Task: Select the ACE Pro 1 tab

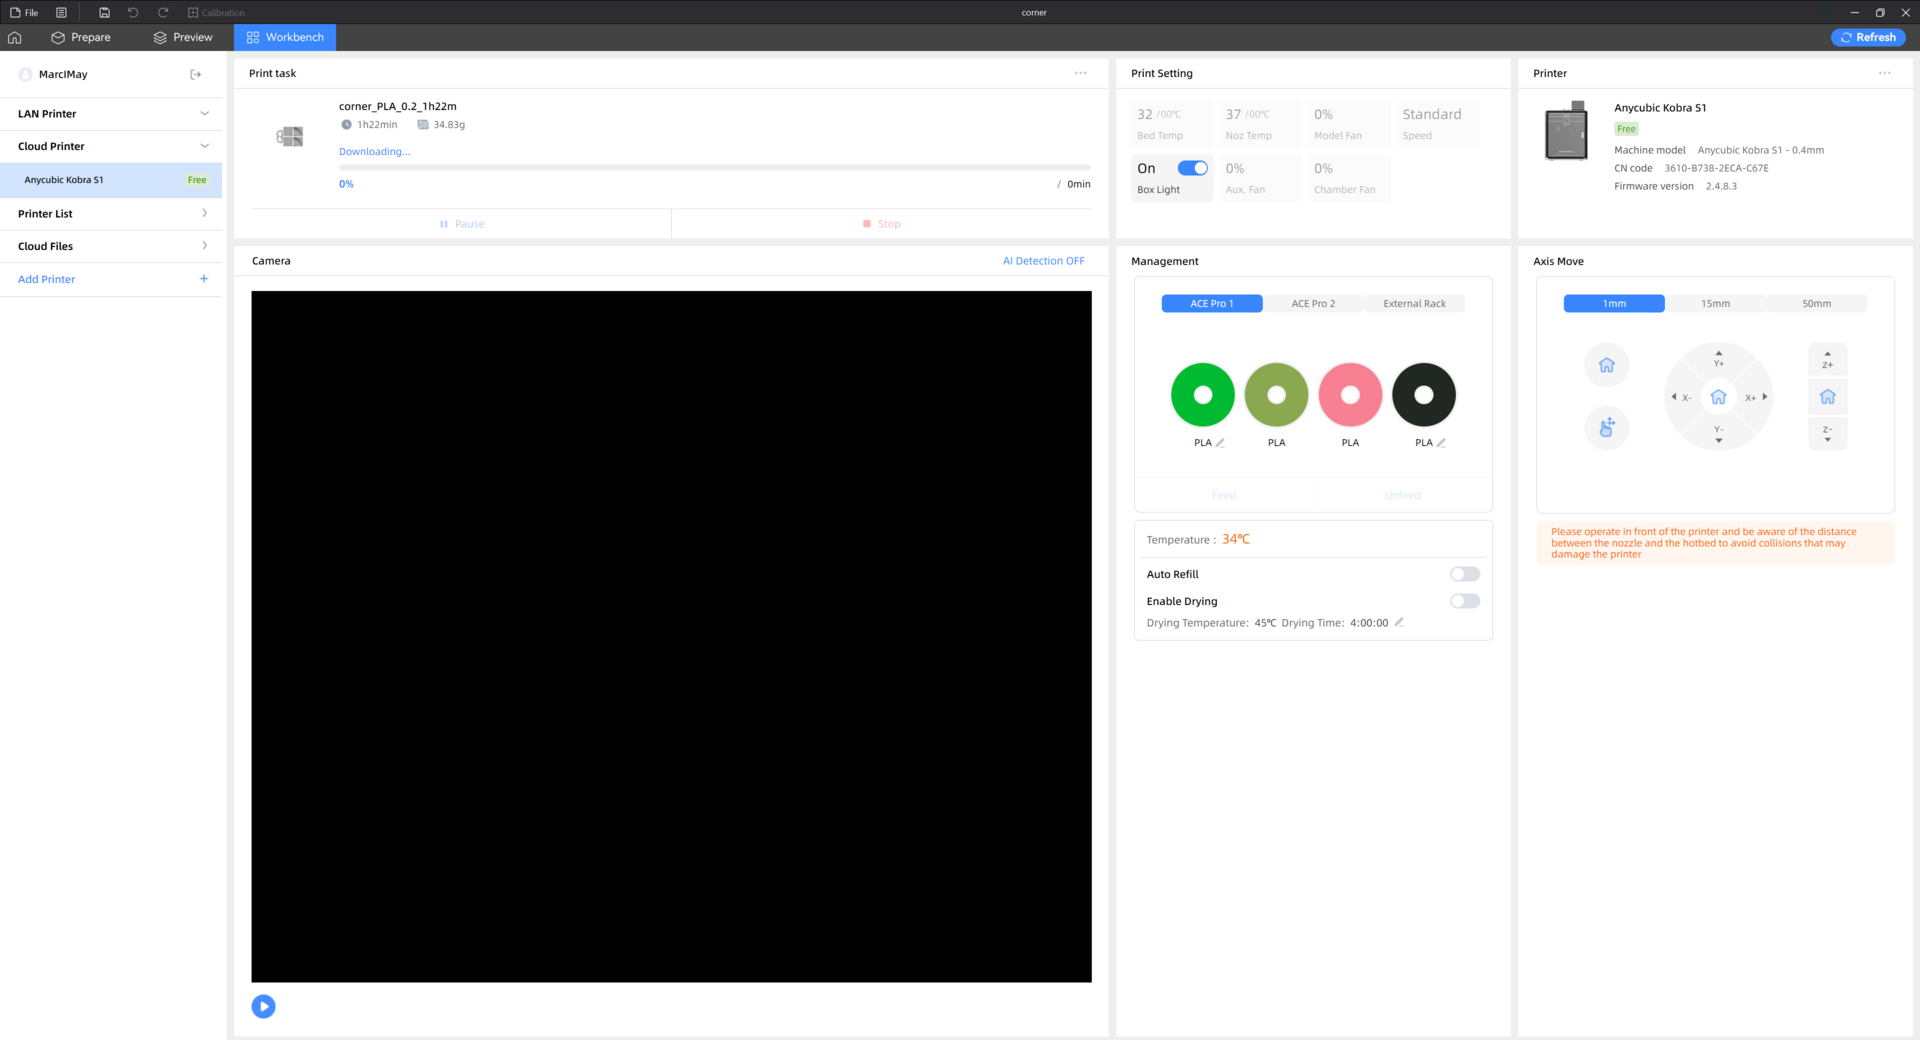Action: [1212, 303]
